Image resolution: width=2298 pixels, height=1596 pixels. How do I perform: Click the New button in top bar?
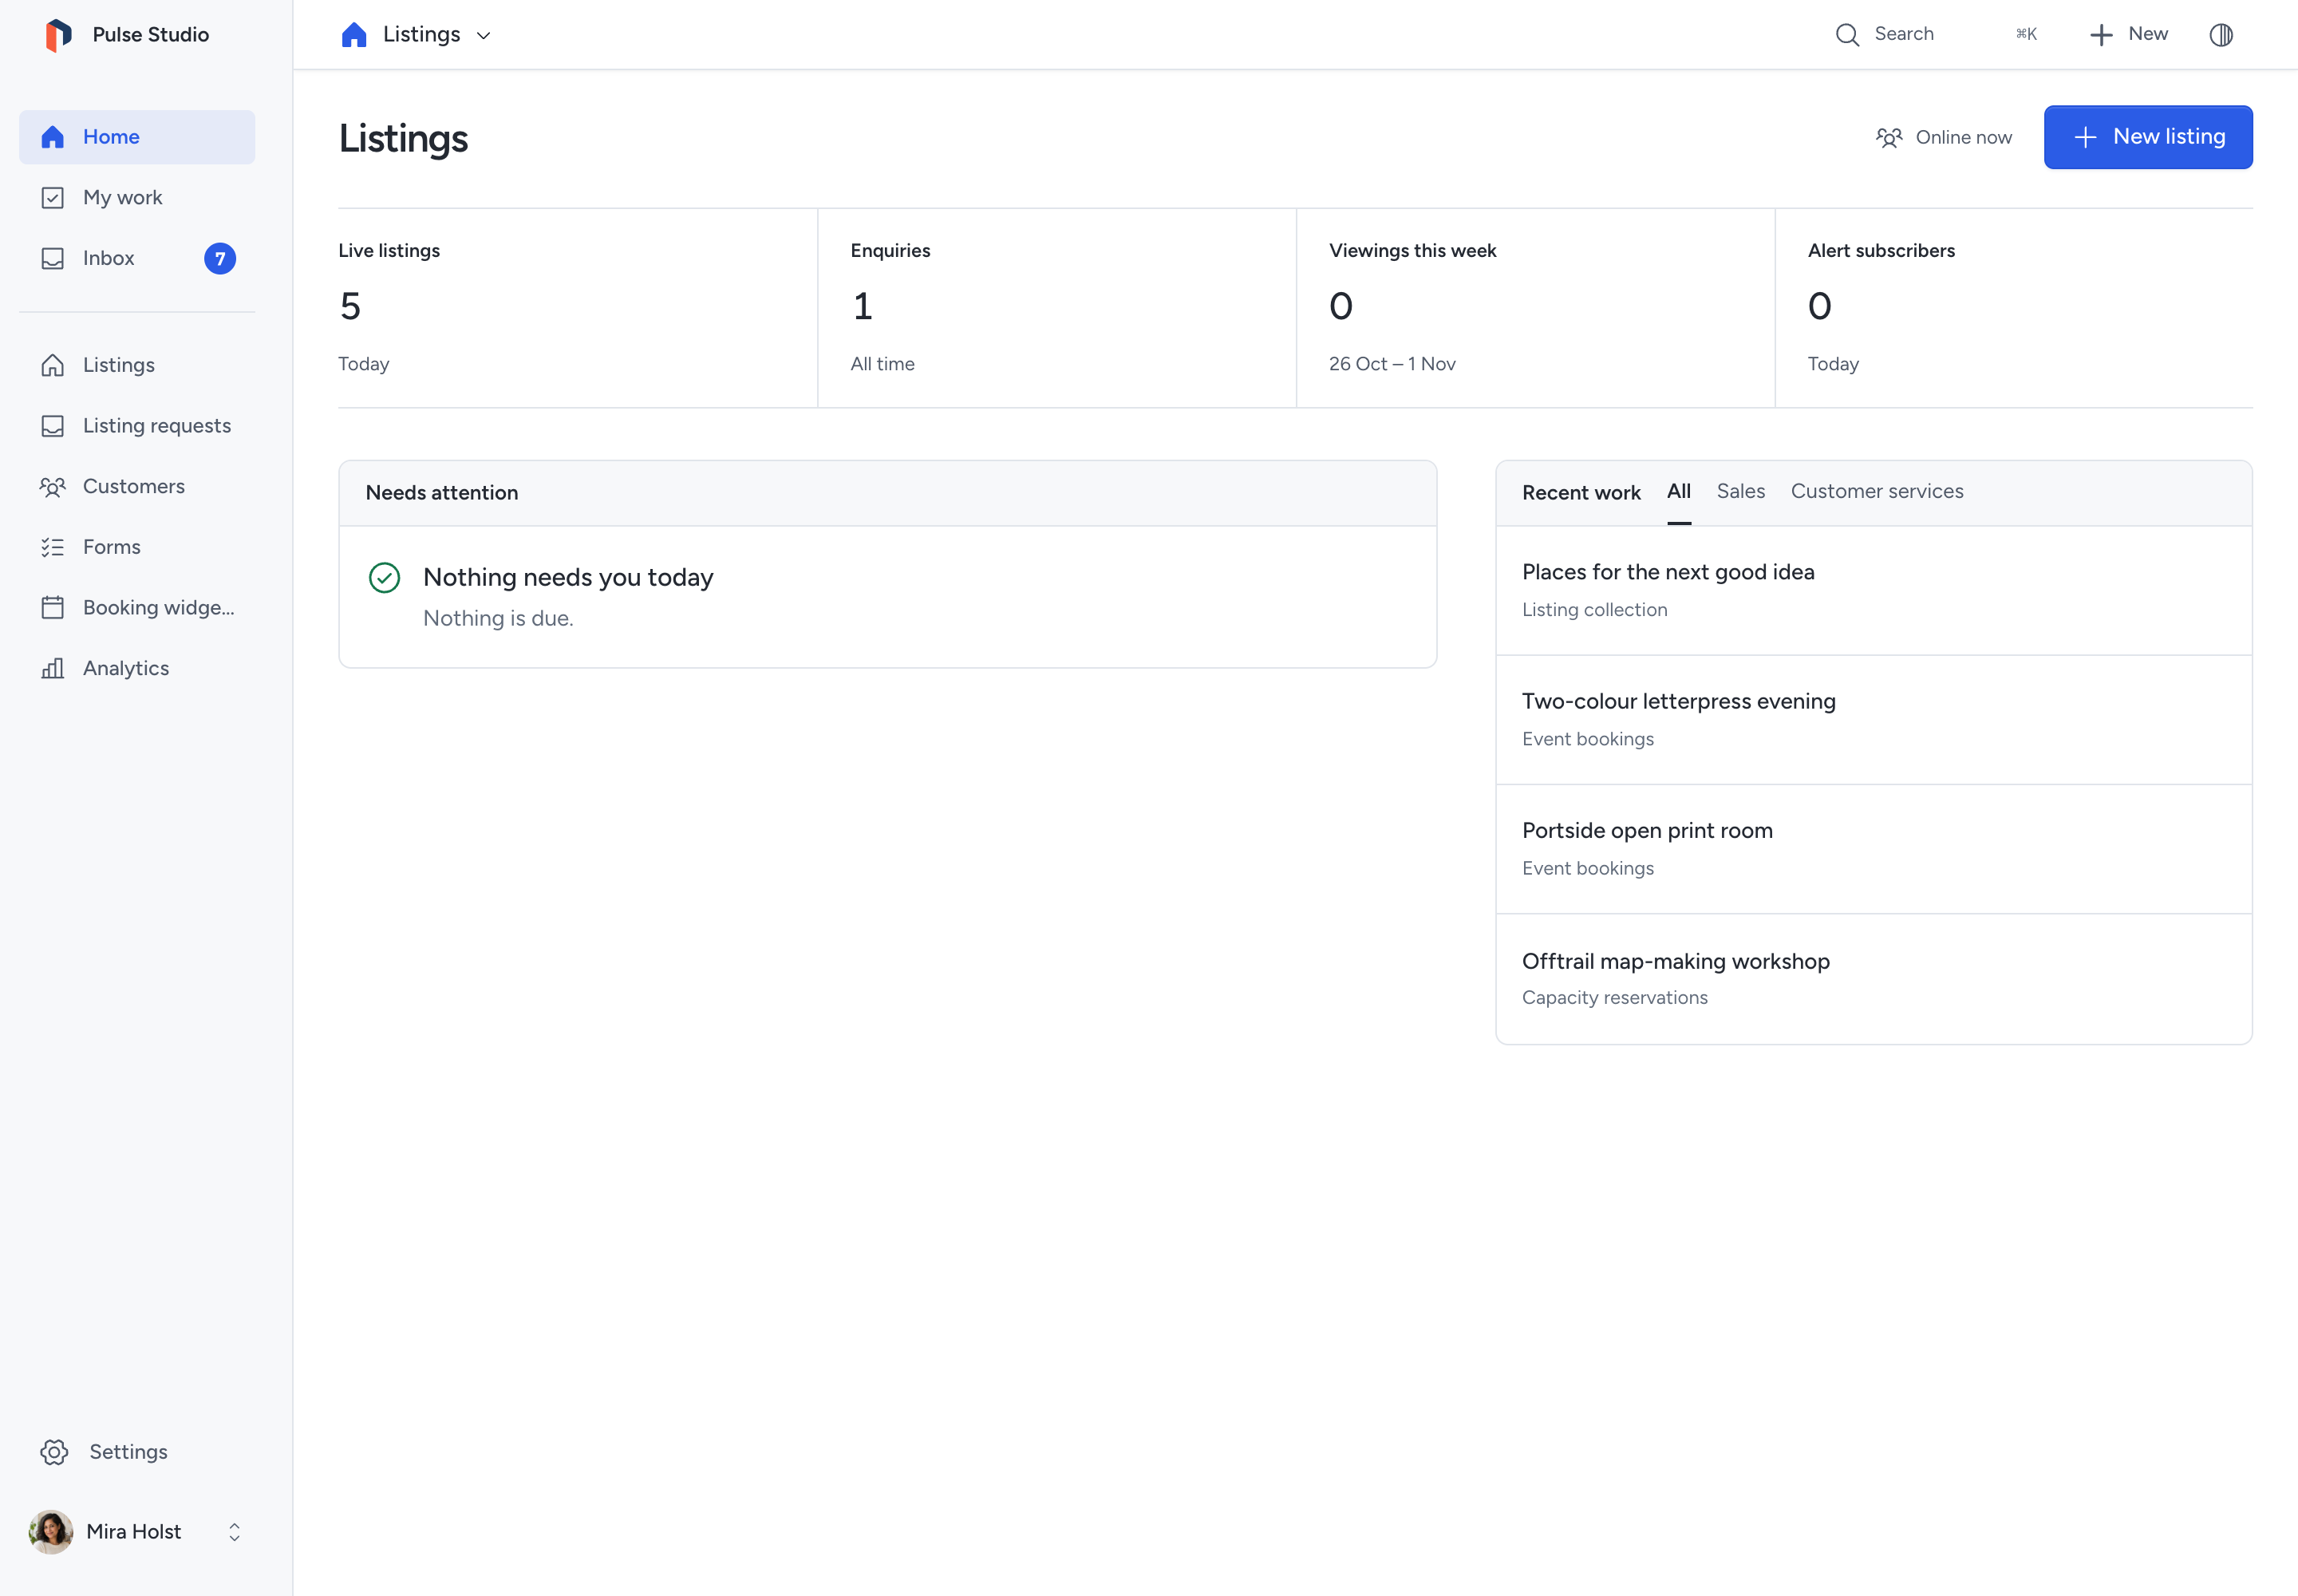tap(2129, 35)
